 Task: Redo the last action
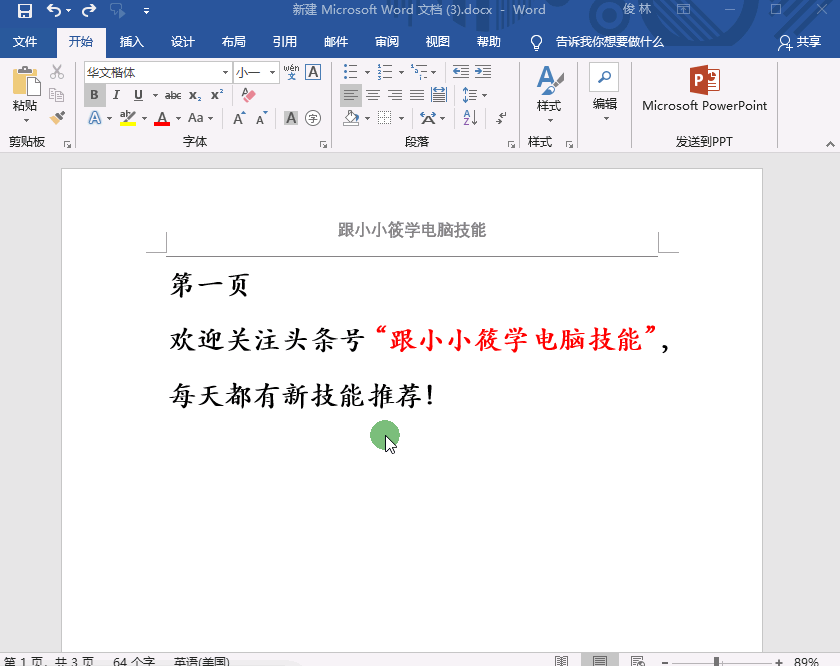(89, 10)
